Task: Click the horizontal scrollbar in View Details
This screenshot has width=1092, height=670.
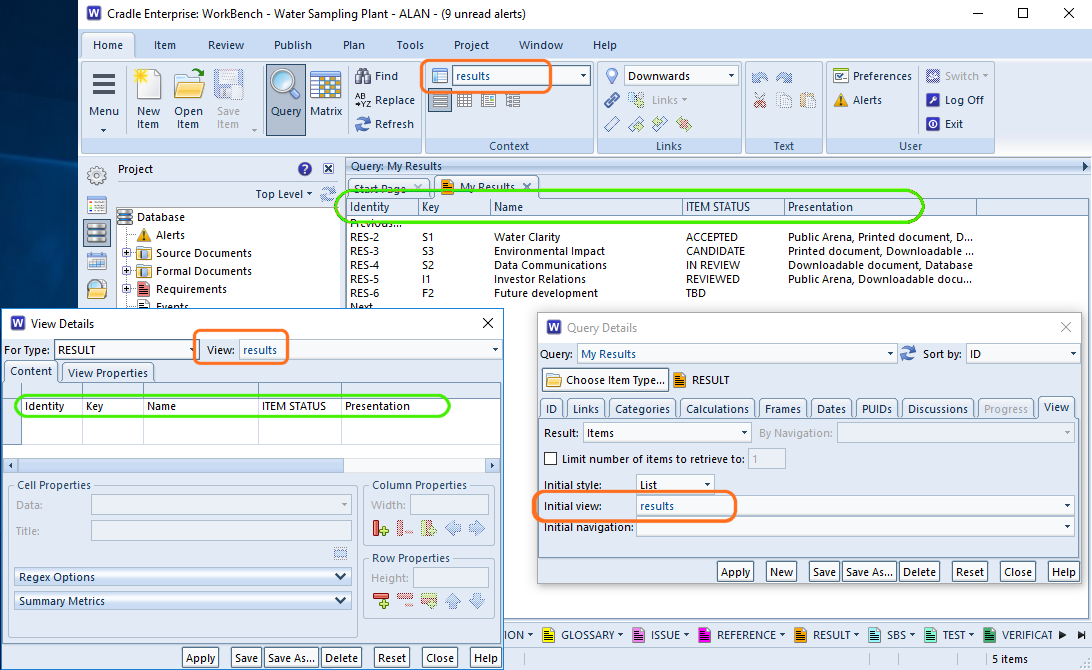Action: pyautogui.click(x=180, y=465)
